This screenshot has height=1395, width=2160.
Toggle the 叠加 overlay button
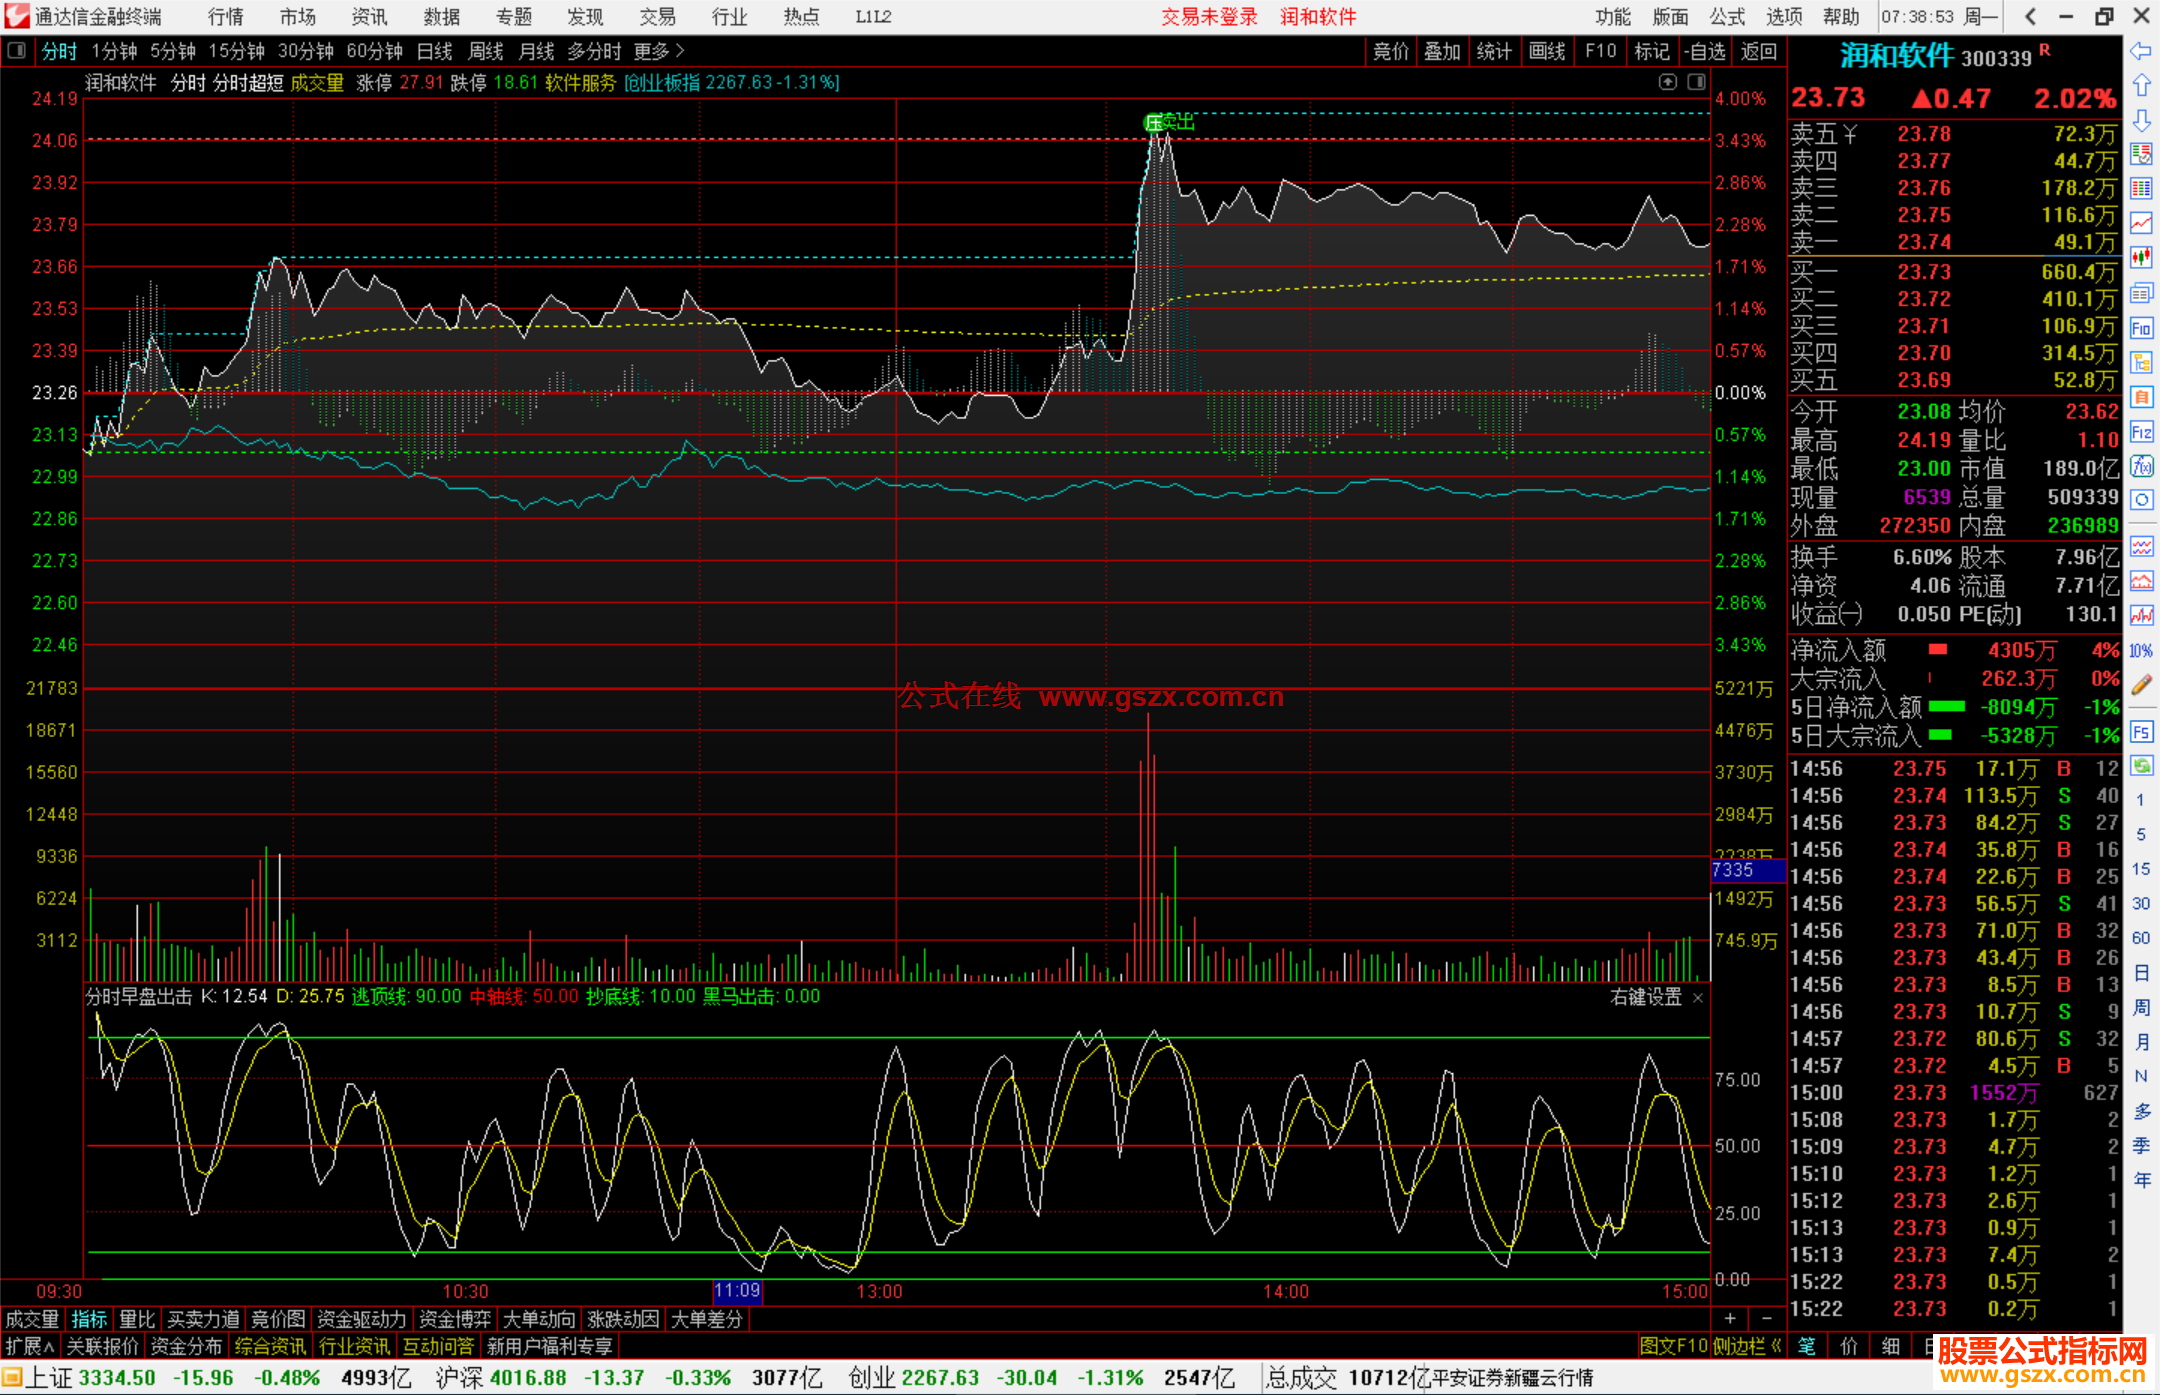point(1442,51)
